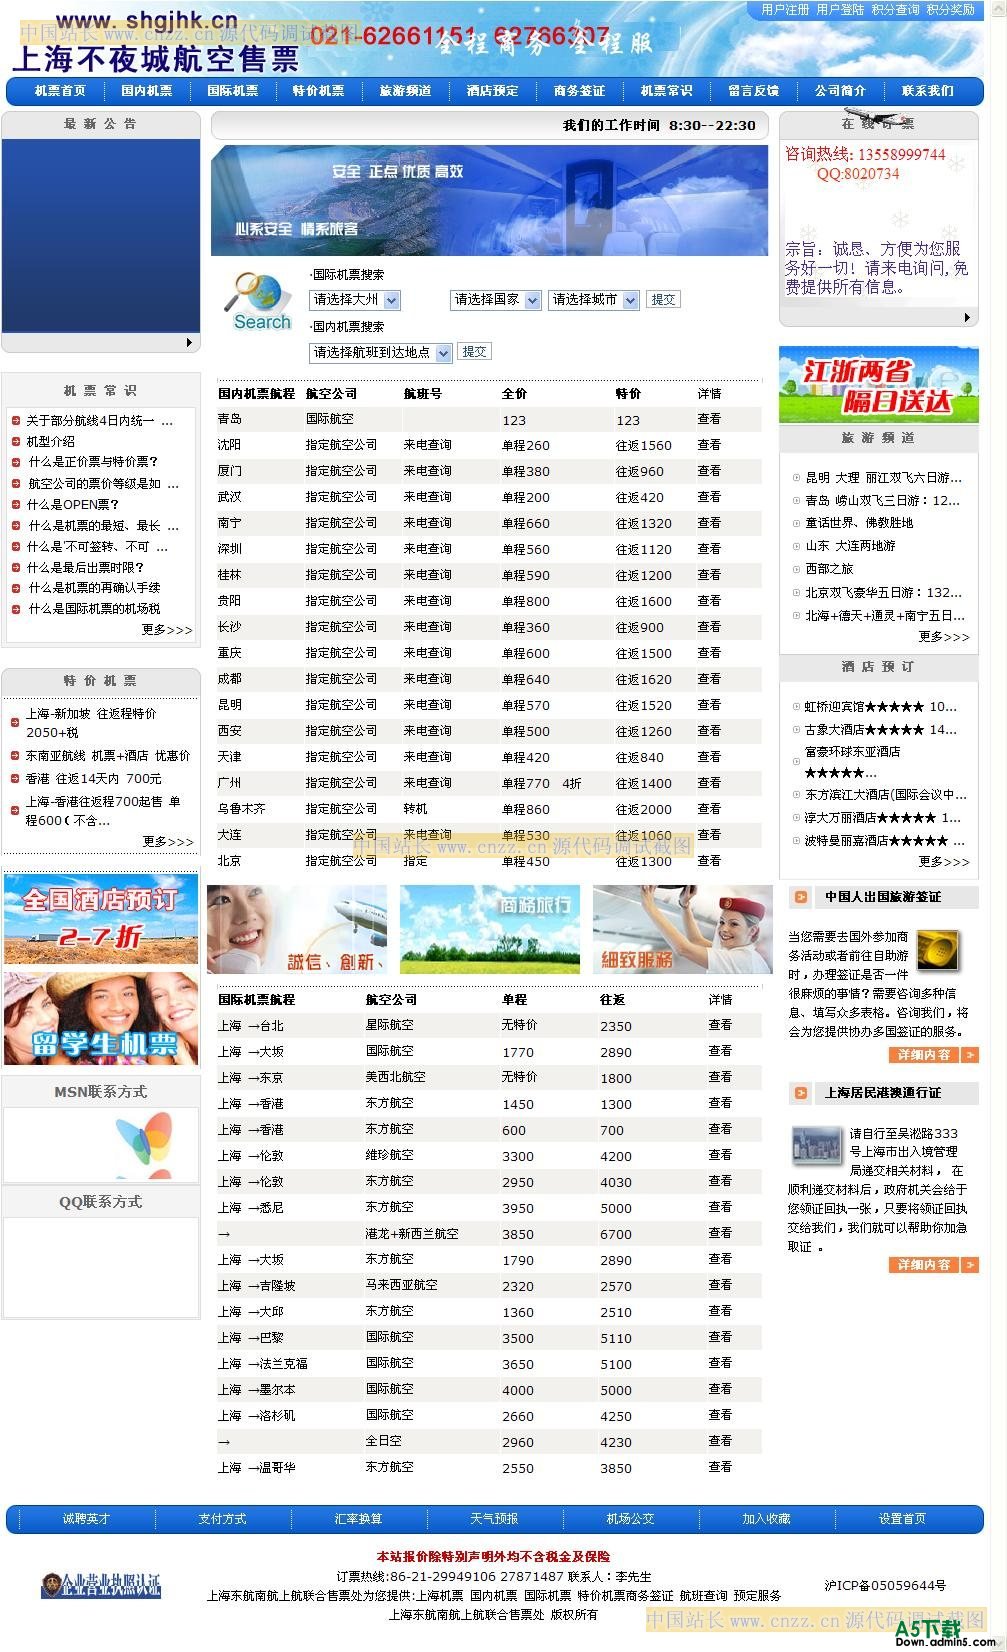The image size is (1007, 1652).
Task: Open the 机票首页 navigation menu item
Action: pyautogui.click(x=60, y=91)
